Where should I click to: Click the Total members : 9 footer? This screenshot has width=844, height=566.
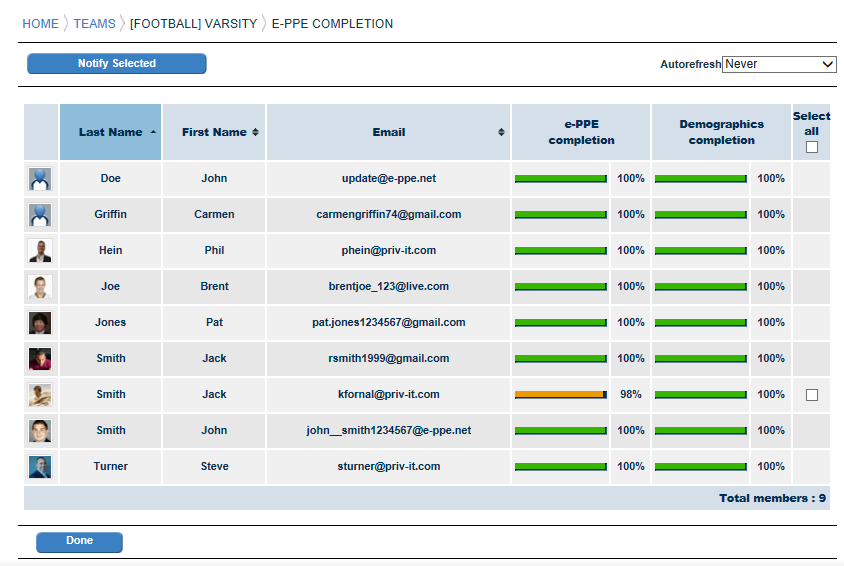click(772, 498)
